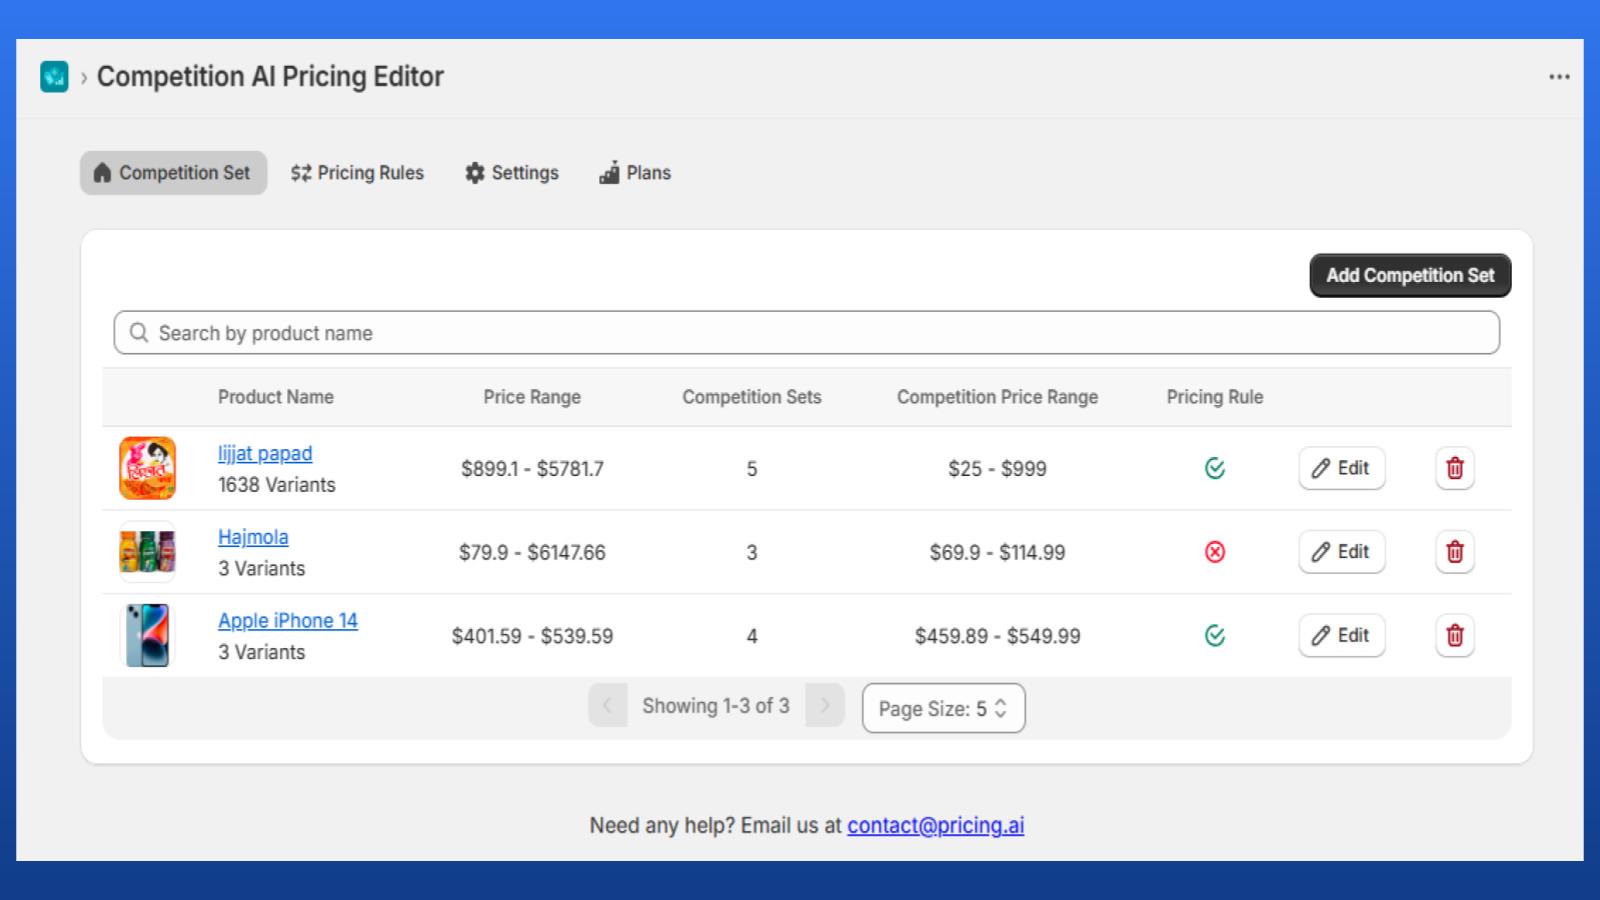
Task: Delete the lijjat papad competition set
Action: click(x=1455, y=468)
